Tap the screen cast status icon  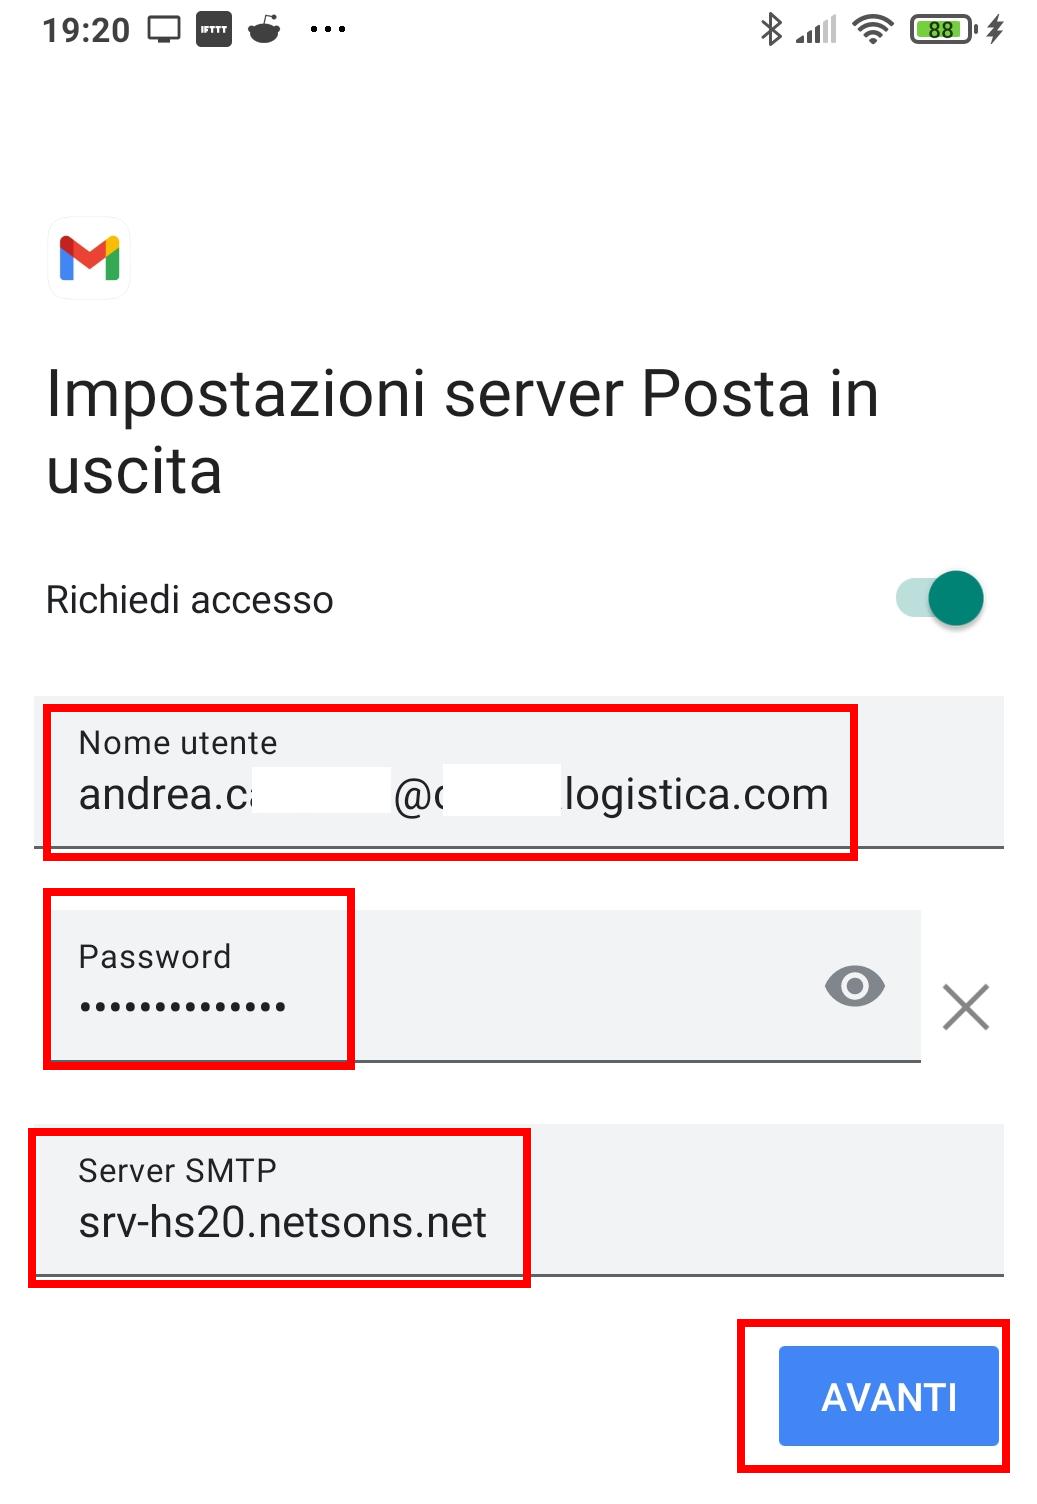pos(164,30)
